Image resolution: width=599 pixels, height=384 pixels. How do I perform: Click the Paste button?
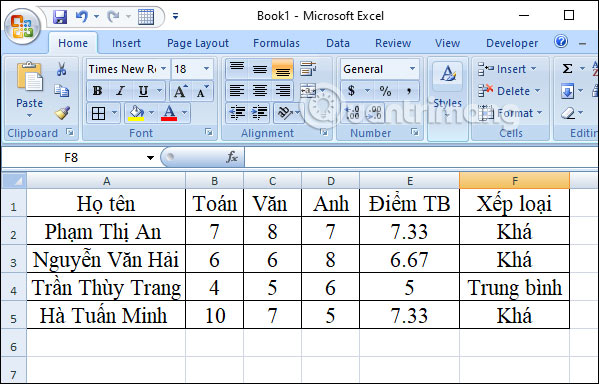point(29,89)
